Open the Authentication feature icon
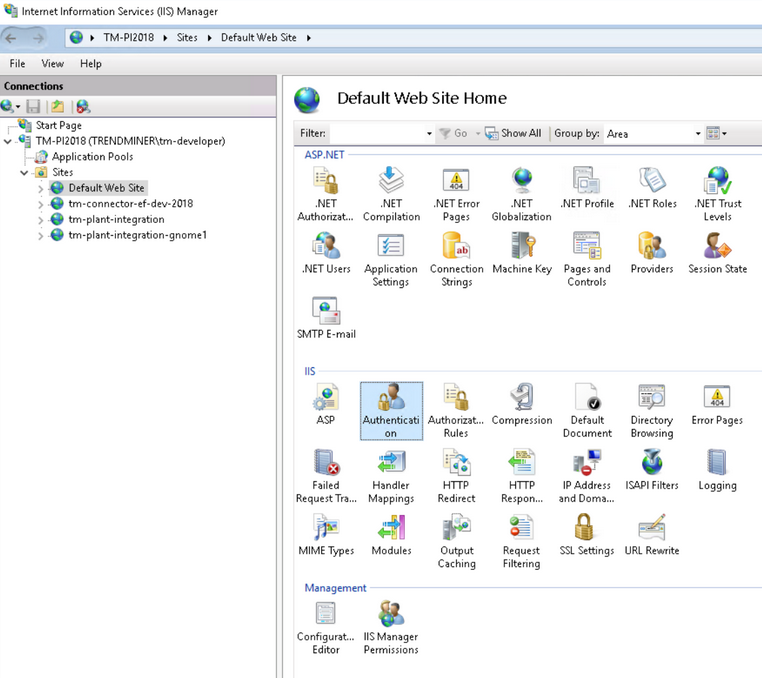This screenshot has height=678, width=762. 391,398
